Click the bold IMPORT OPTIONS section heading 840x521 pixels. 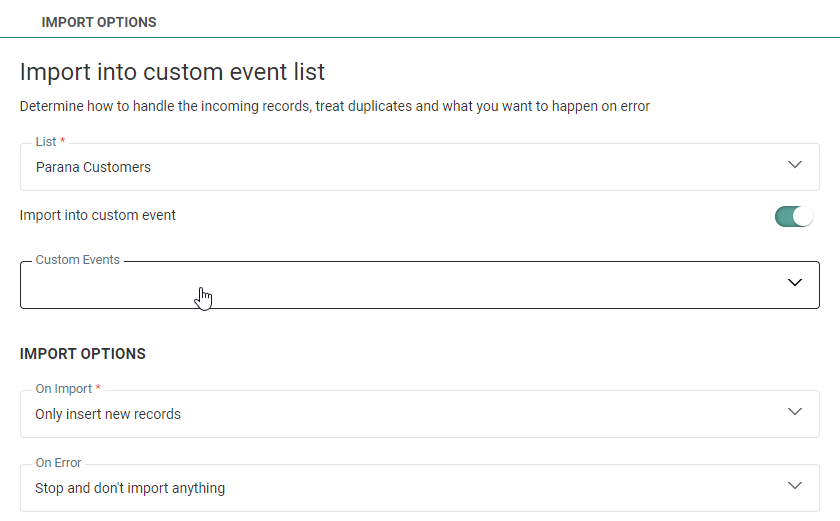point(83,354)
